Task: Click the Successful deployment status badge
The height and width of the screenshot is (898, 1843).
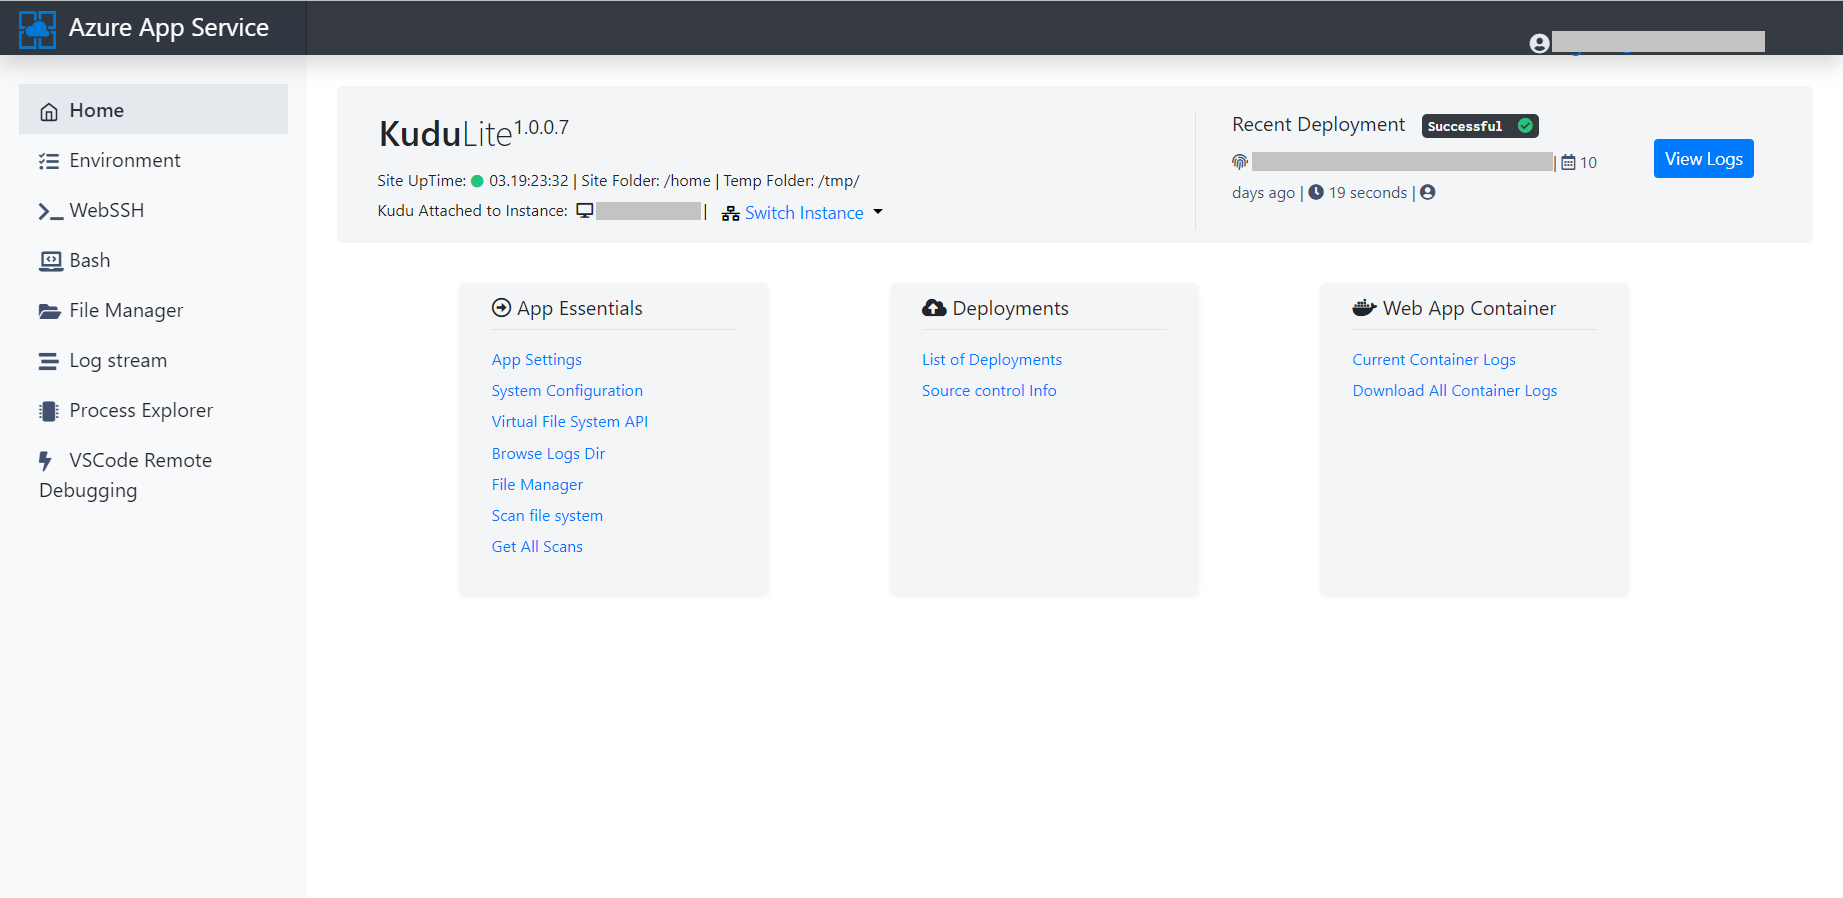Action: point(1479,126)
